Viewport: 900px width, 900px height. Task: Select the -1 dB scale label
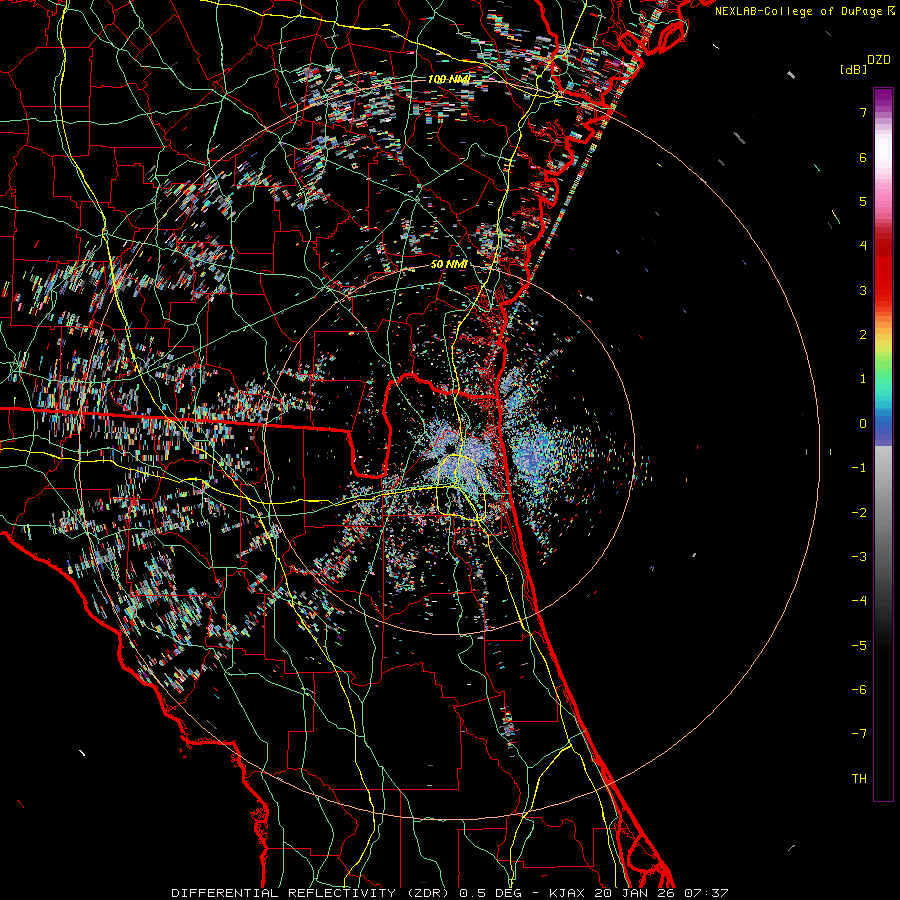(x=859, y=468)
